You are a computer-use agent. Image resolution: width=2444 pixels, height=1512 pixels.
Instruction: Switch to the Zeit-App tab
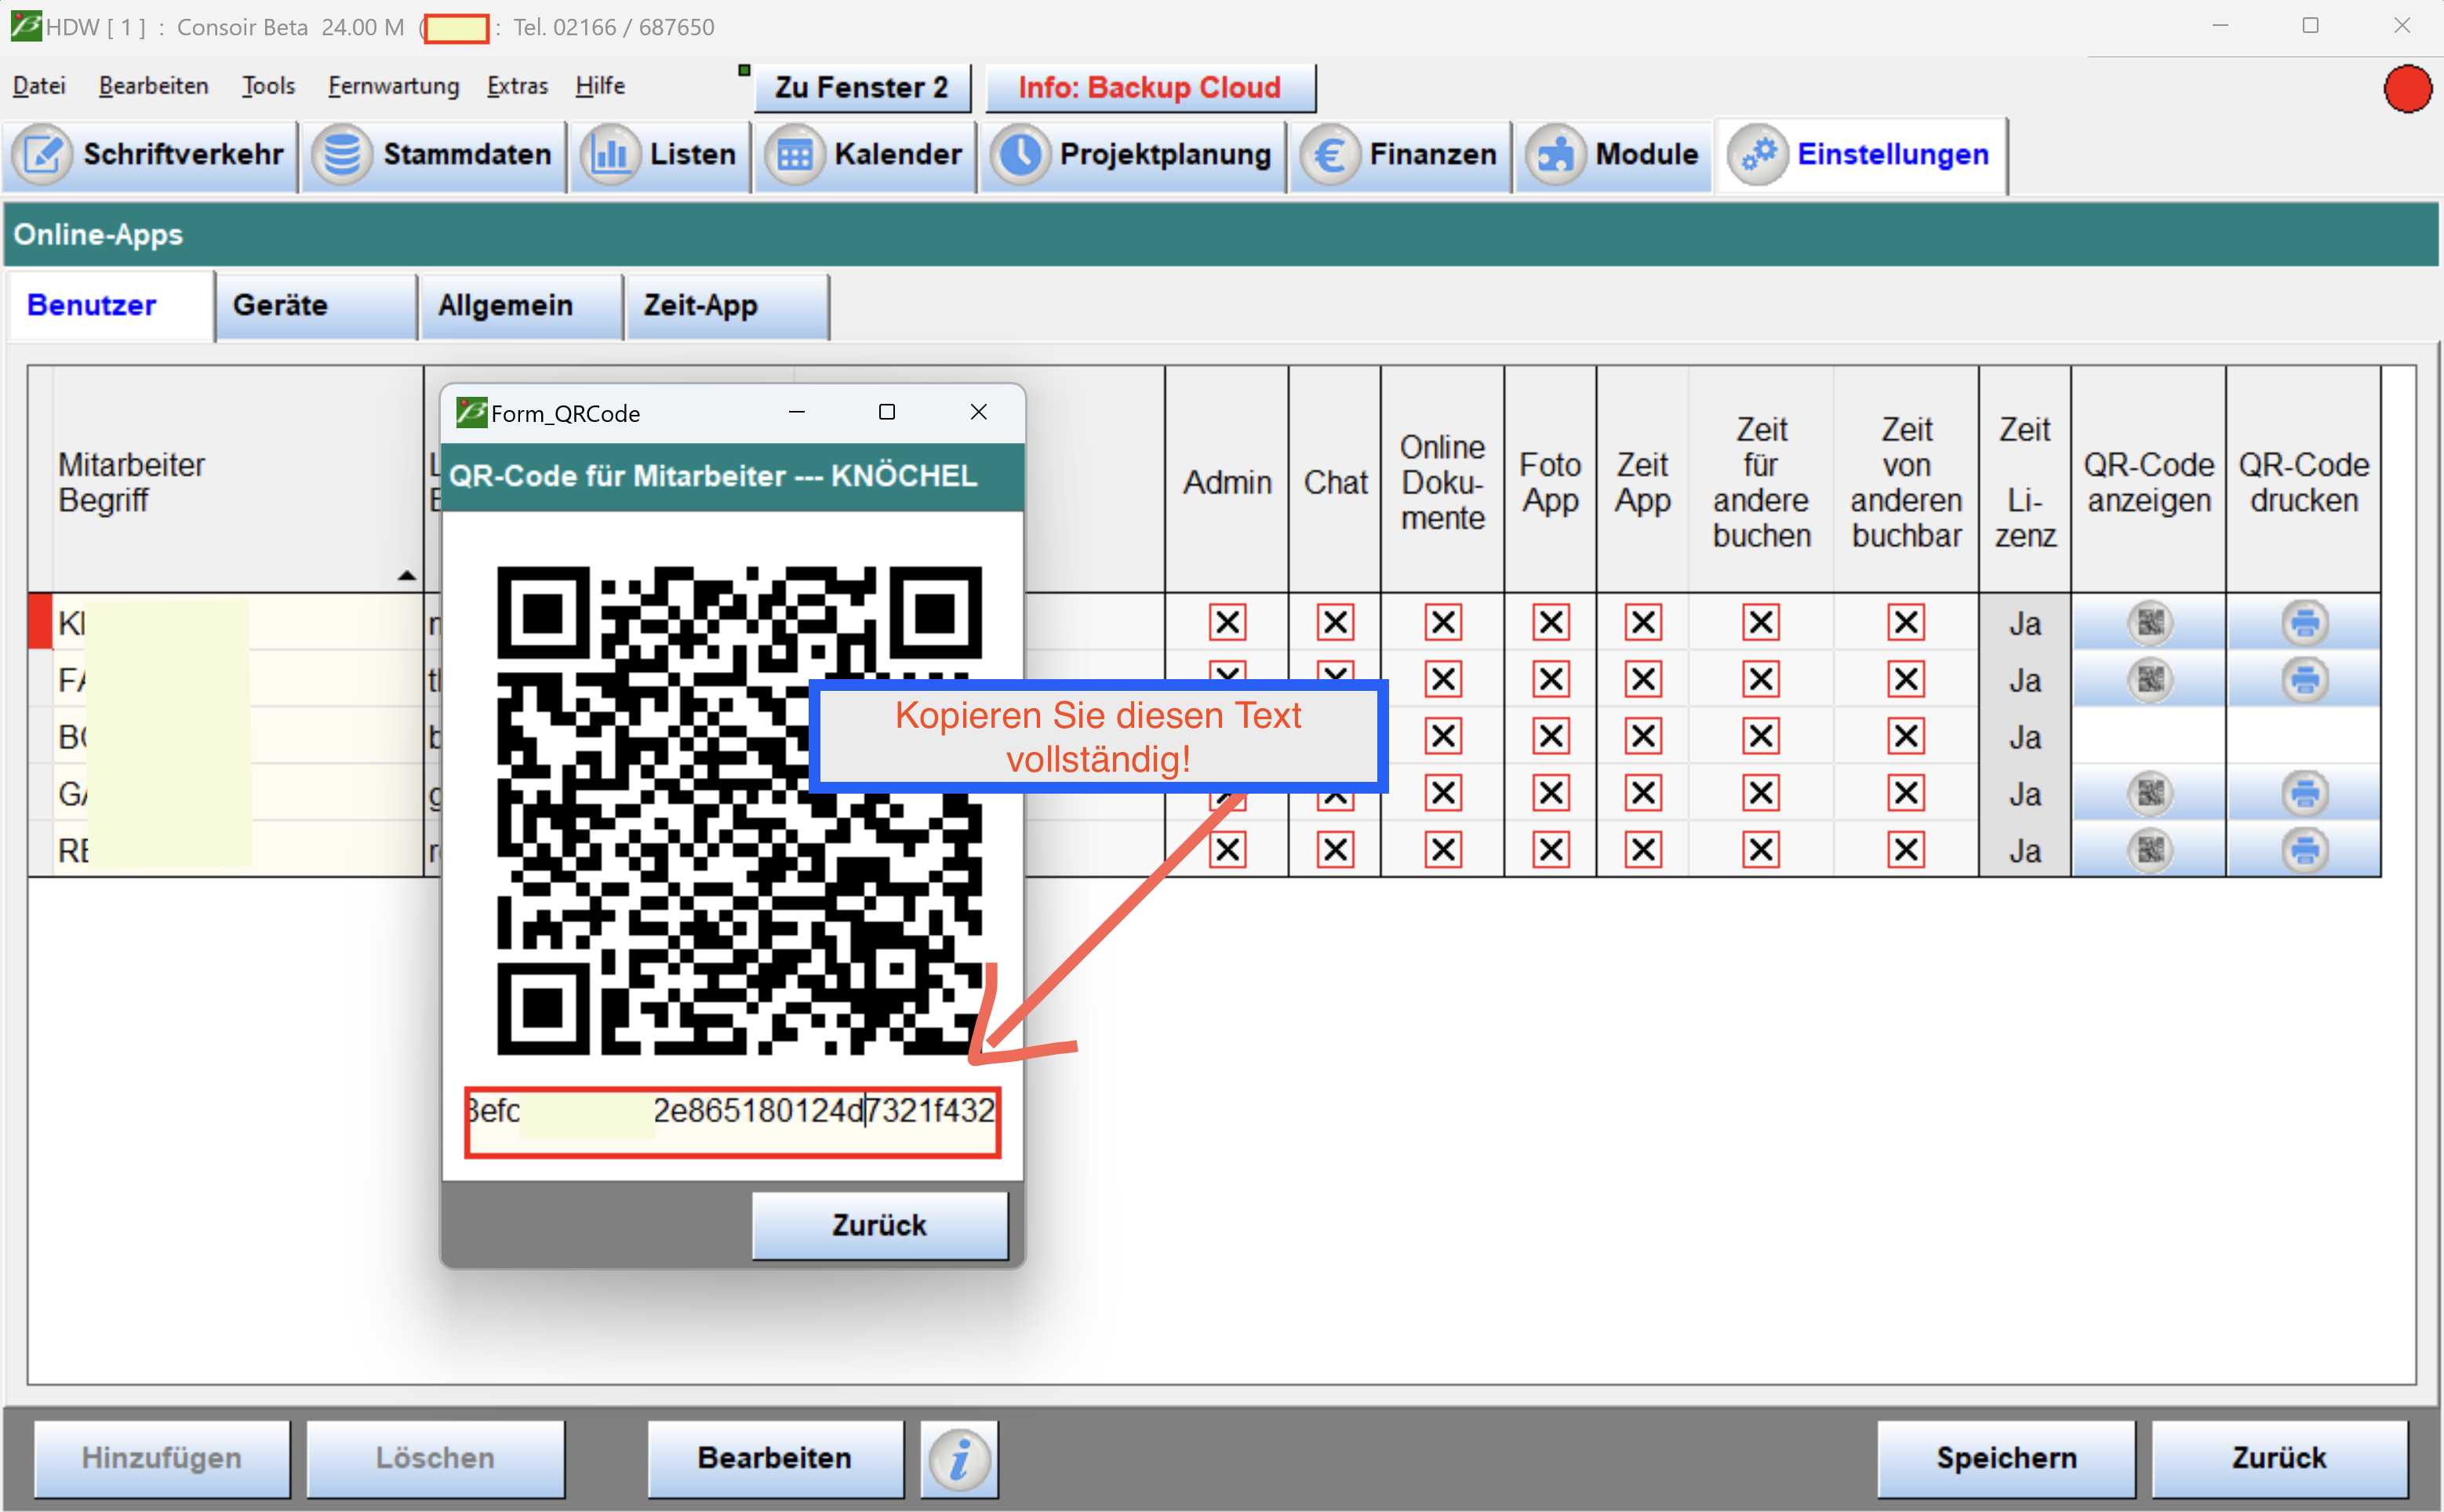click(727, 306)
